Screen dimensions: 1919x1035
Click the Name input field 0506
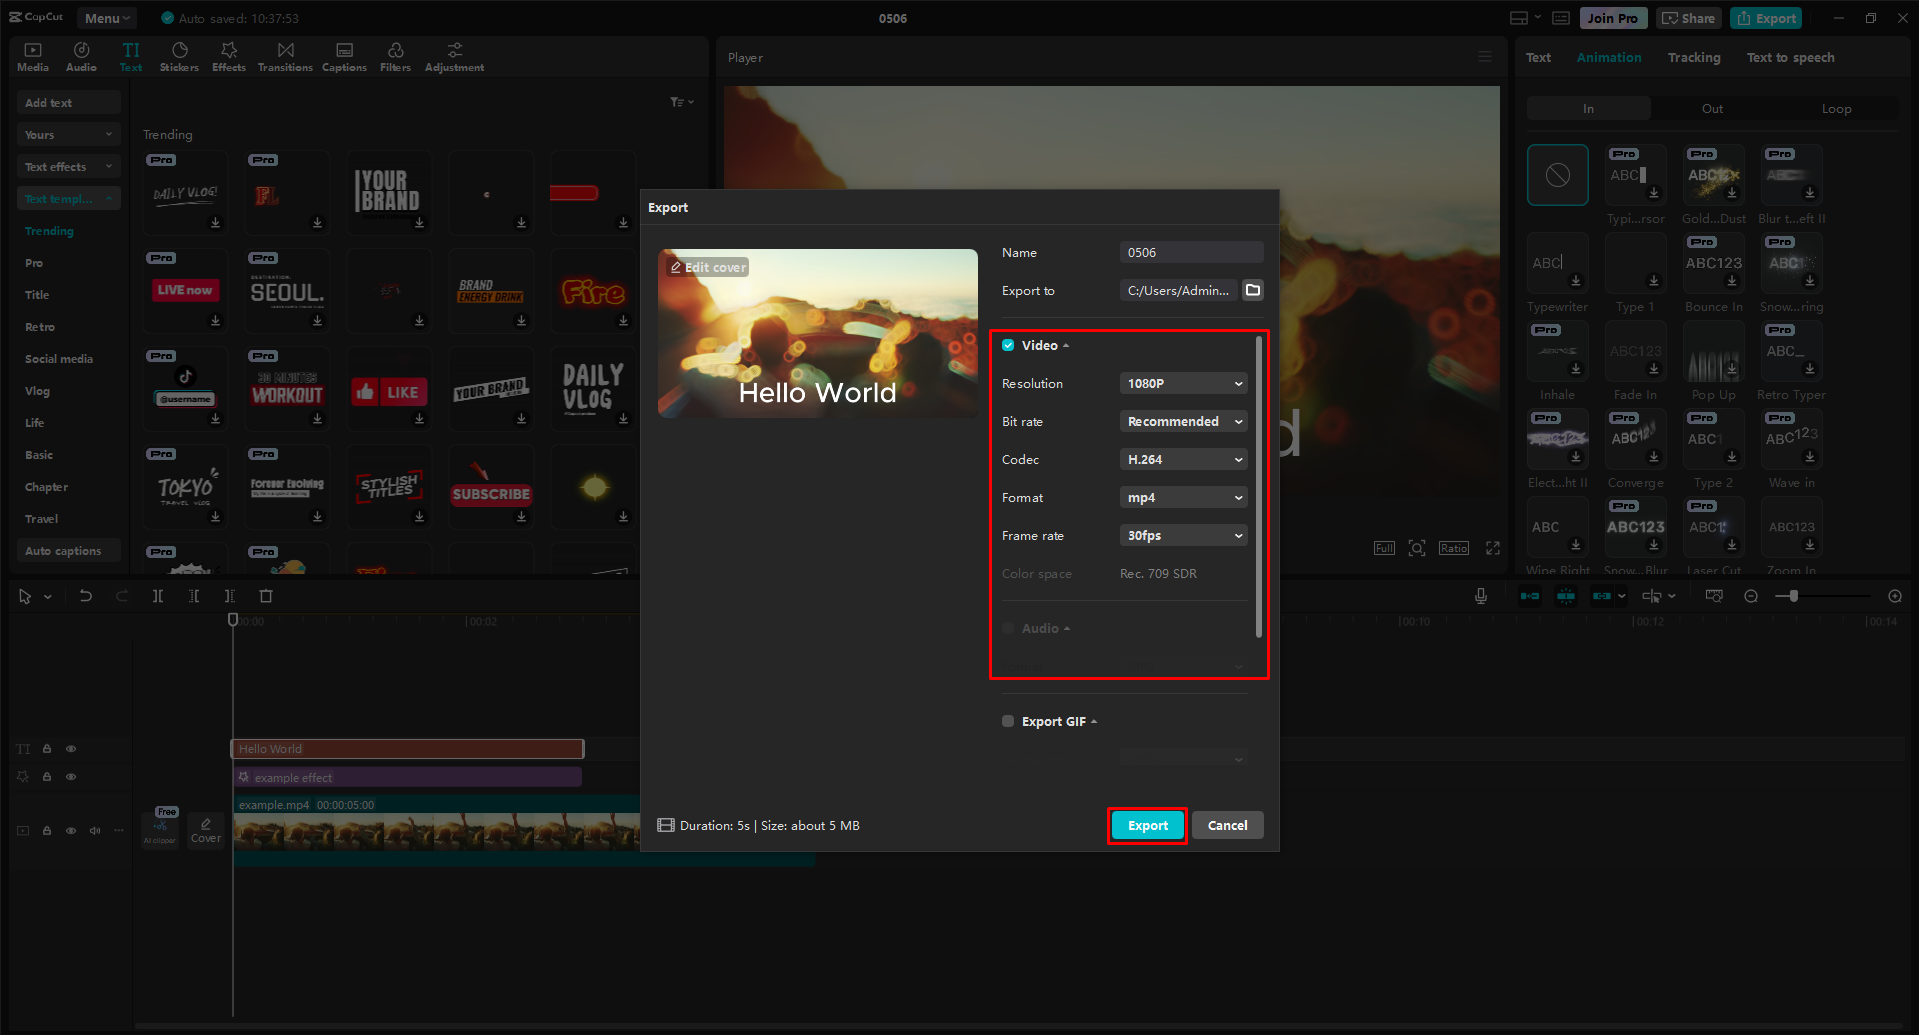(x=1192, y=252)
